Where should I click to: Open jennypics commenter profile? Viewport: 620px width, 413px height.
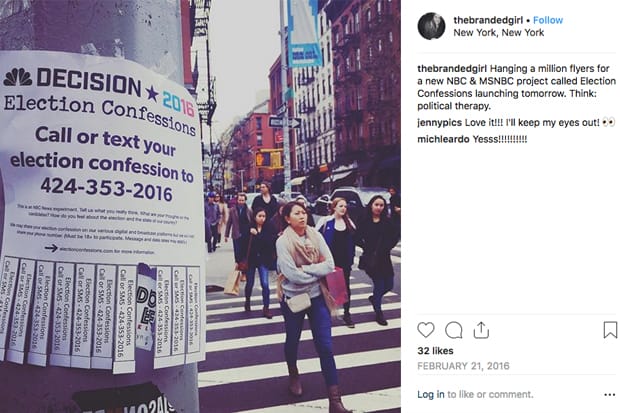[x=439, y=123]
